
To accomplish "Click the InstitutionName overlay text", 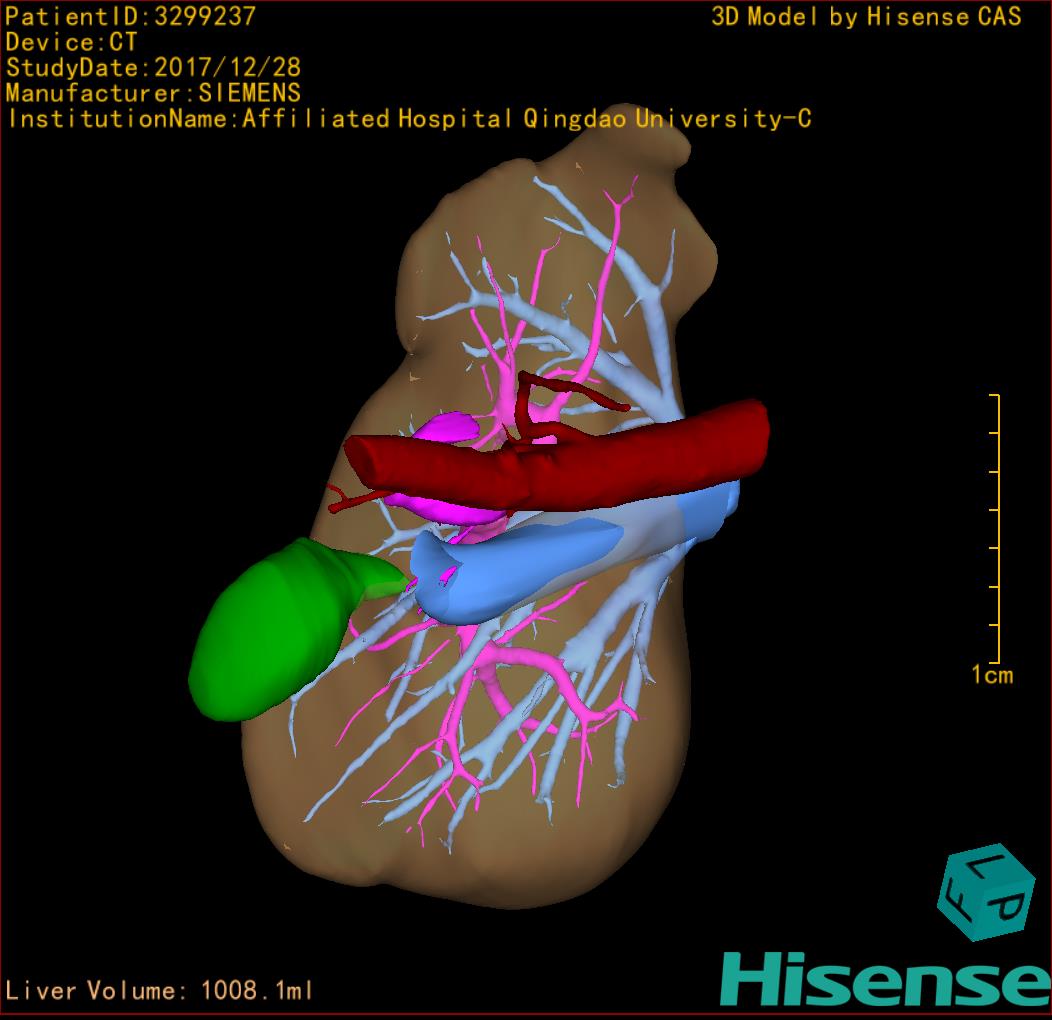I will (409, 119).
